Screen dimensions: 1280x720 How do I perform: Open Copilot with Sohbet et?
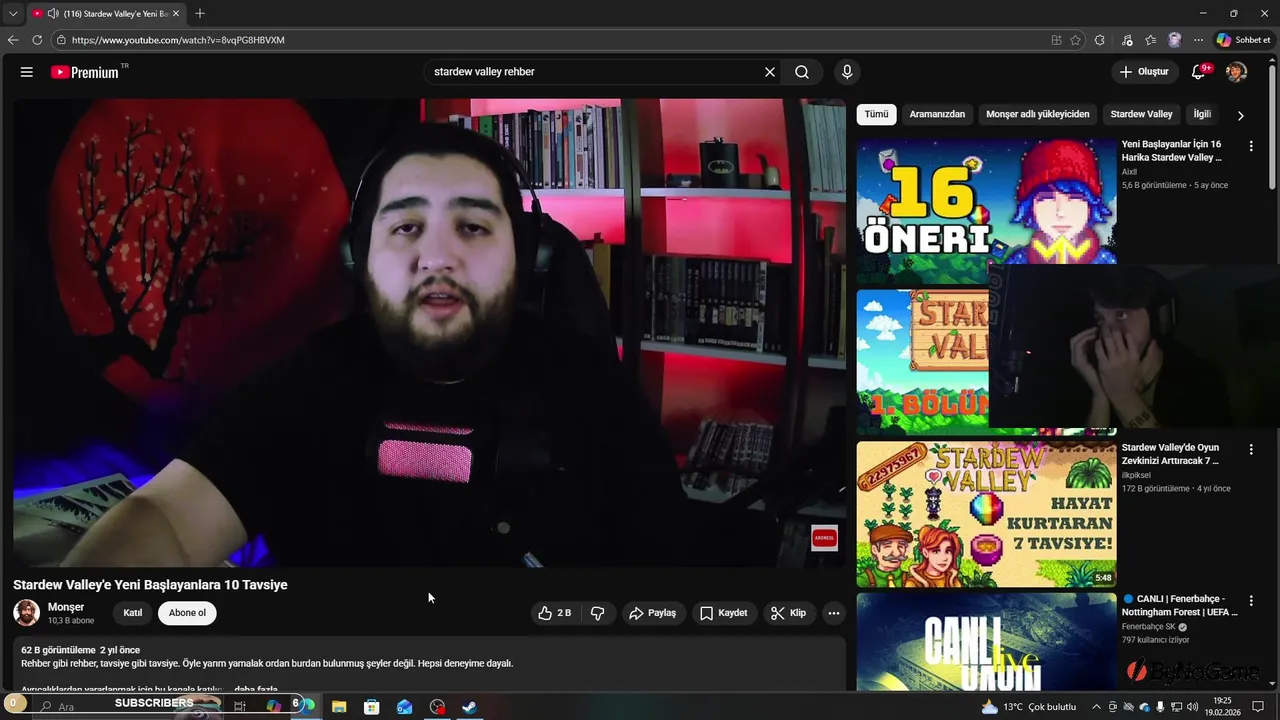coord(1243,40)
